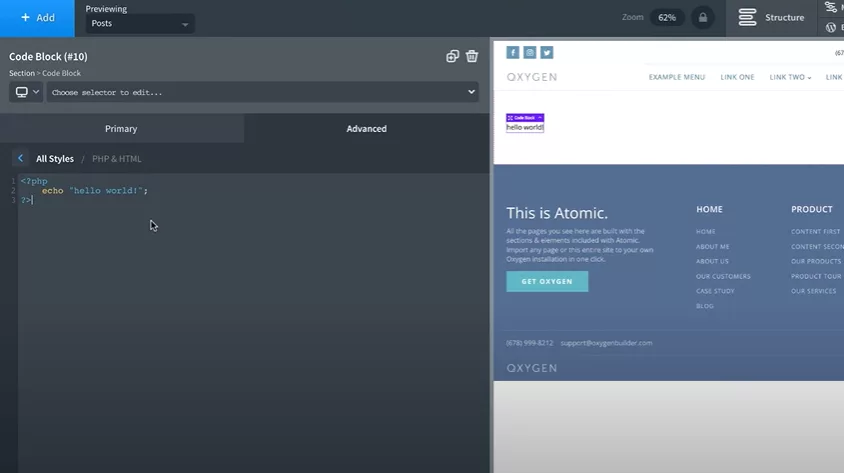The width and height of the screenshot is (844, 473).
Task: Click CONTENT FIRST footer link
Action: [x=815, y=231]
